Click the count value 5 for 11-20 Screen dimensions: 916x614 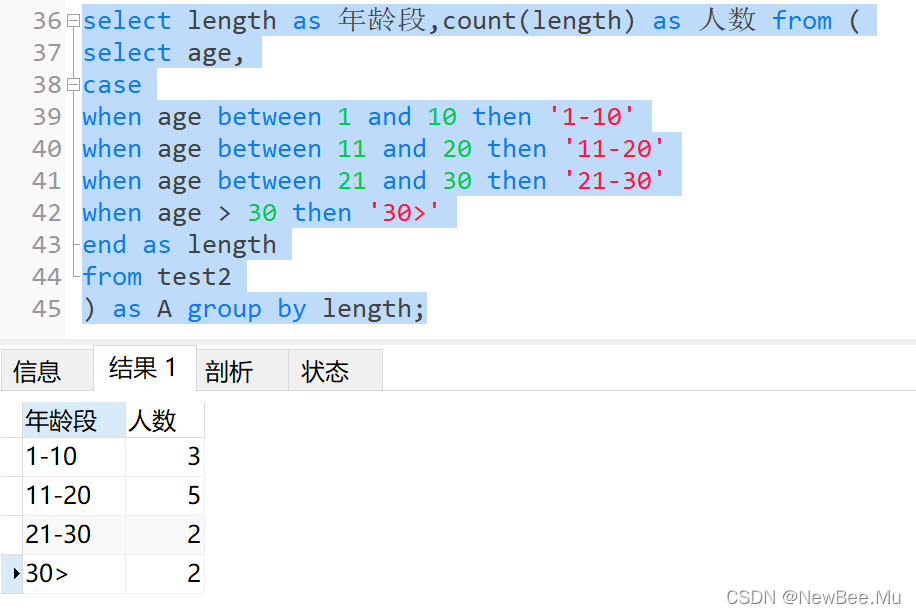click(165, 495)
